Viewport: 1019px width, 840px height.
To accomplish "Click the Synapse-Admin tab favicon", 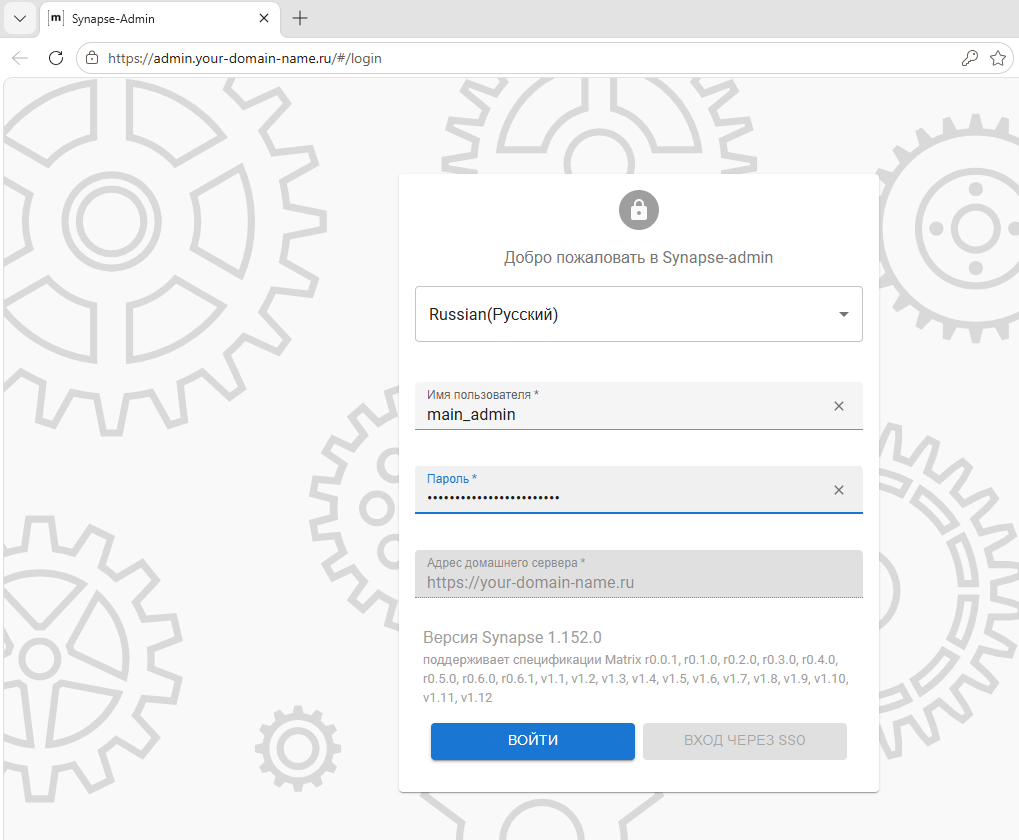I will [x=57, y=18].
